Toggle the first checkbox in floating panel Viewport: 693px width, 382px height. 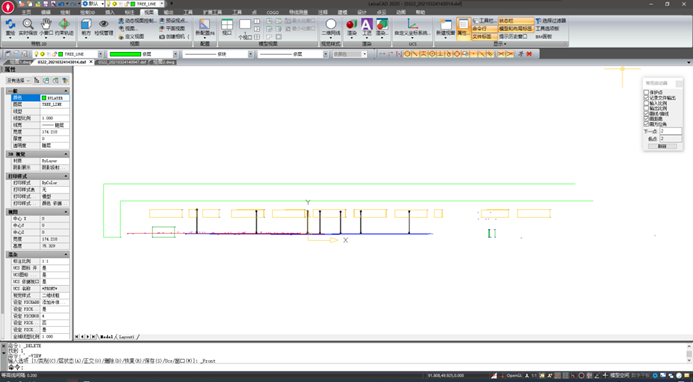(x=646, y=92)
